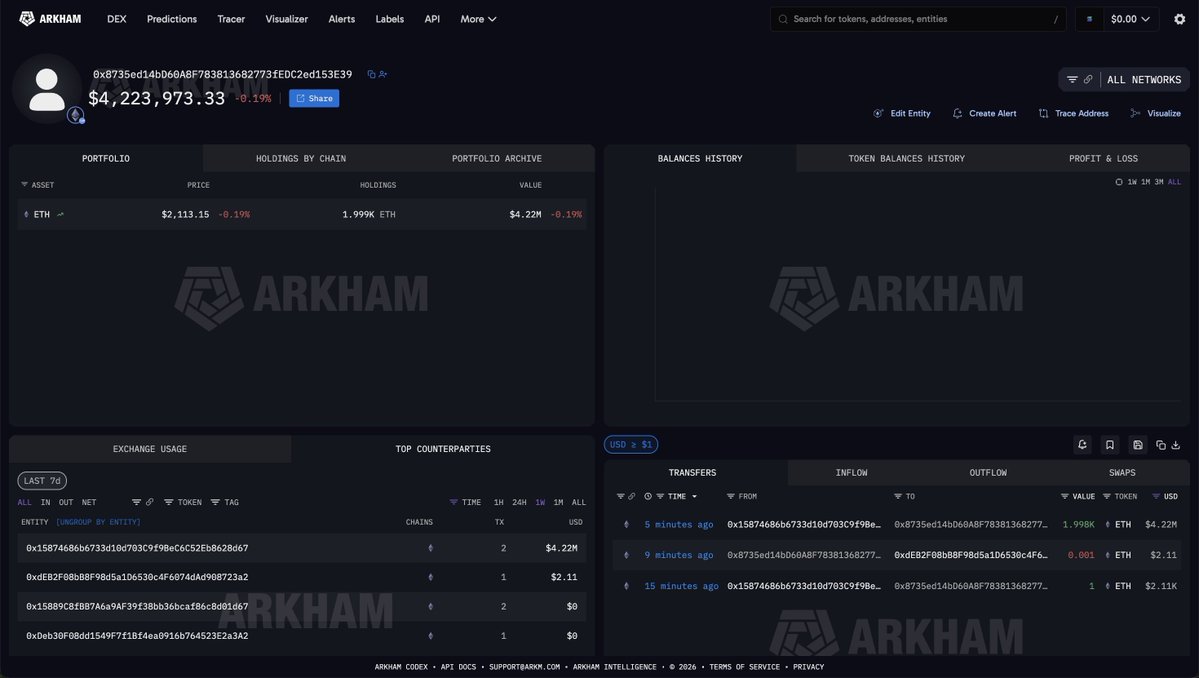Click the '9 minutes ago' transfer time
1199x678 pixels.
(x=678, y=555)
